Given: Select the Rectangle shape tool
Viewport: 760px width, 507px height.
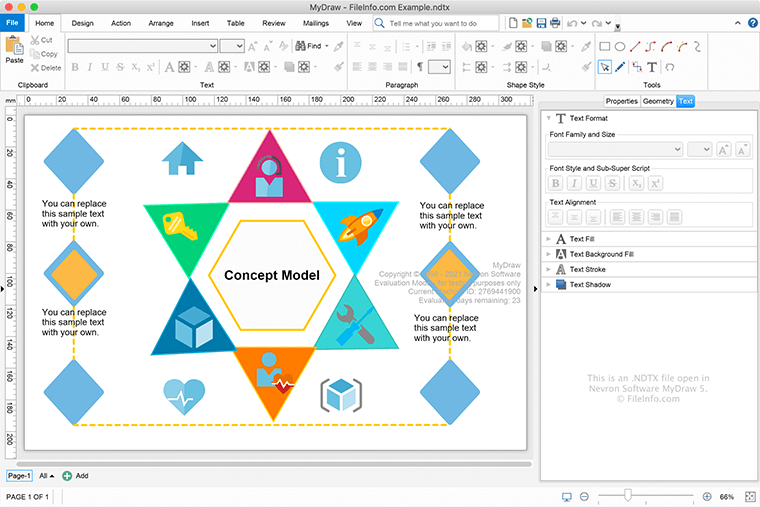Looking at the screenshot, I should (x=605, y=46).
